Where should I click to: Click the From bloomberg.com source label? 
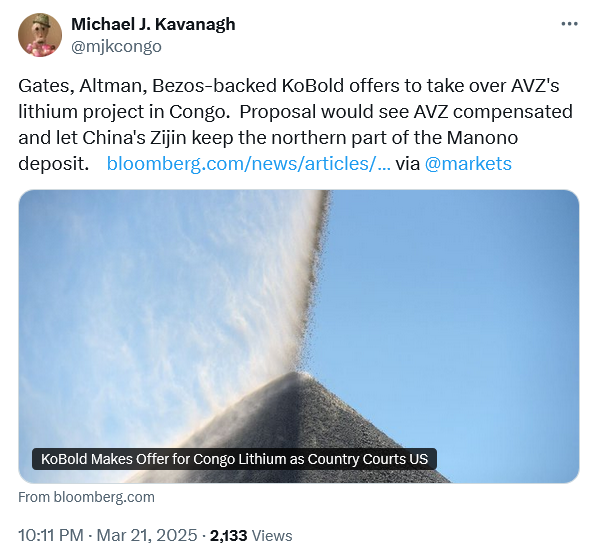coord(87,497)
